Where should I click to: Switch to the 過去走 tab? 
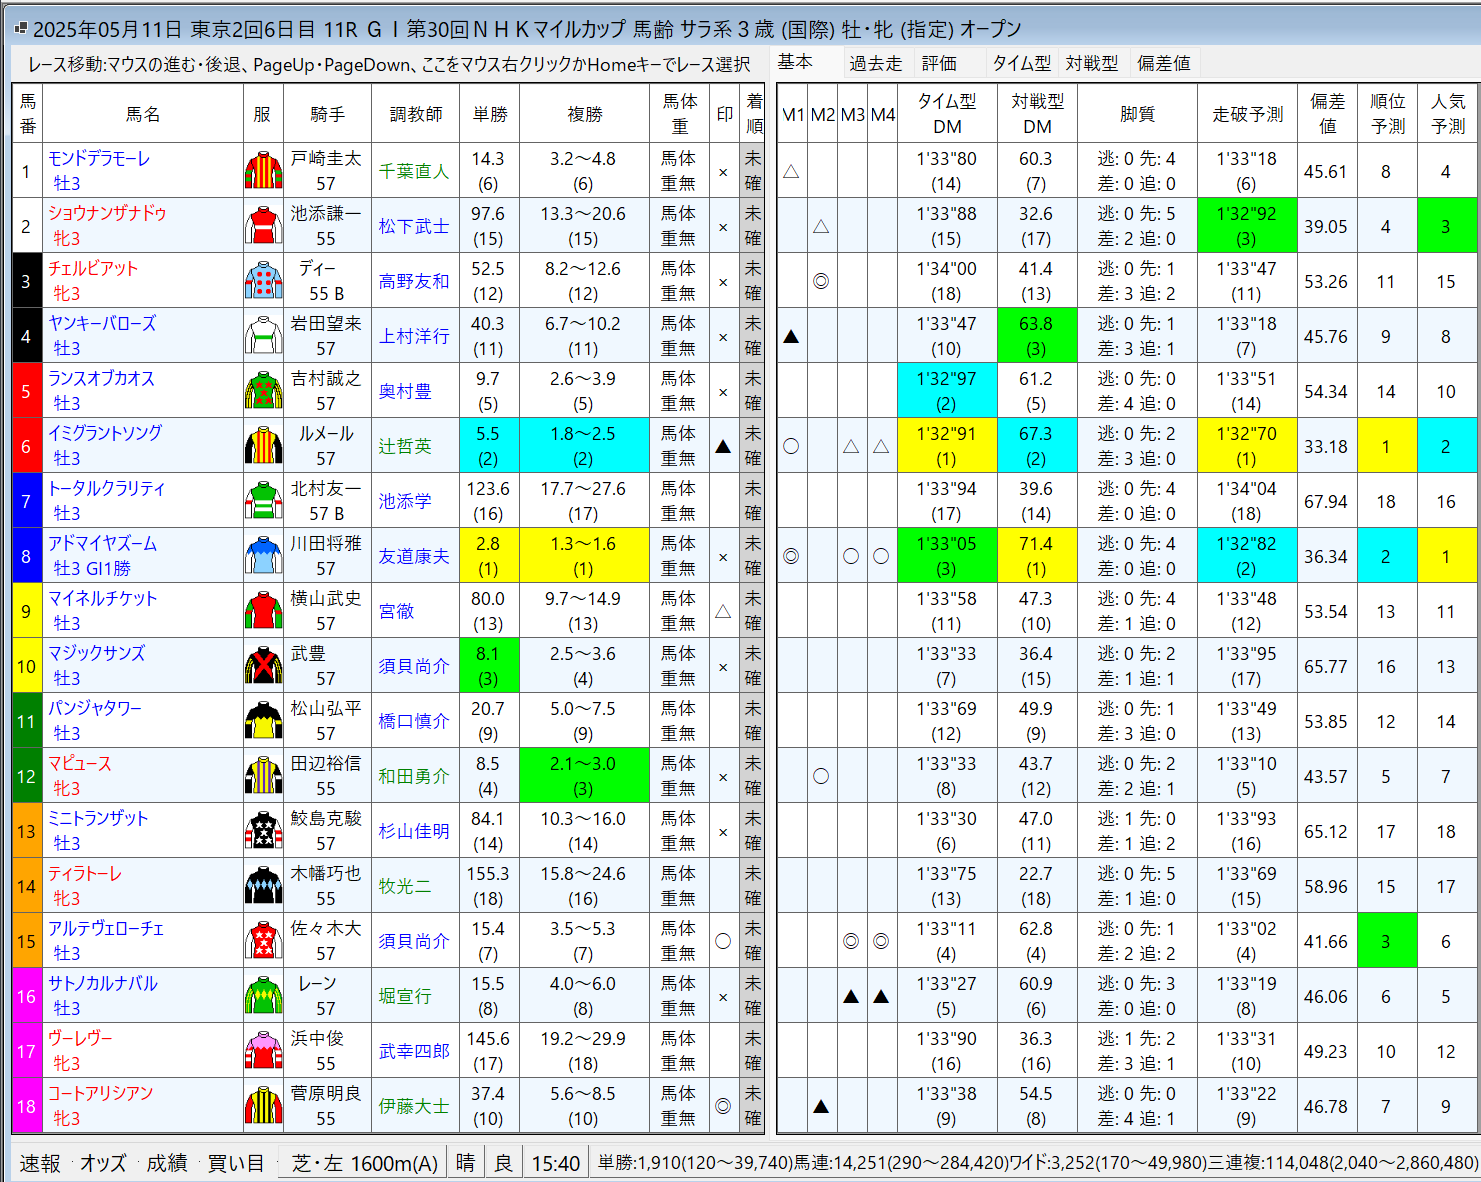pos(876,63)
